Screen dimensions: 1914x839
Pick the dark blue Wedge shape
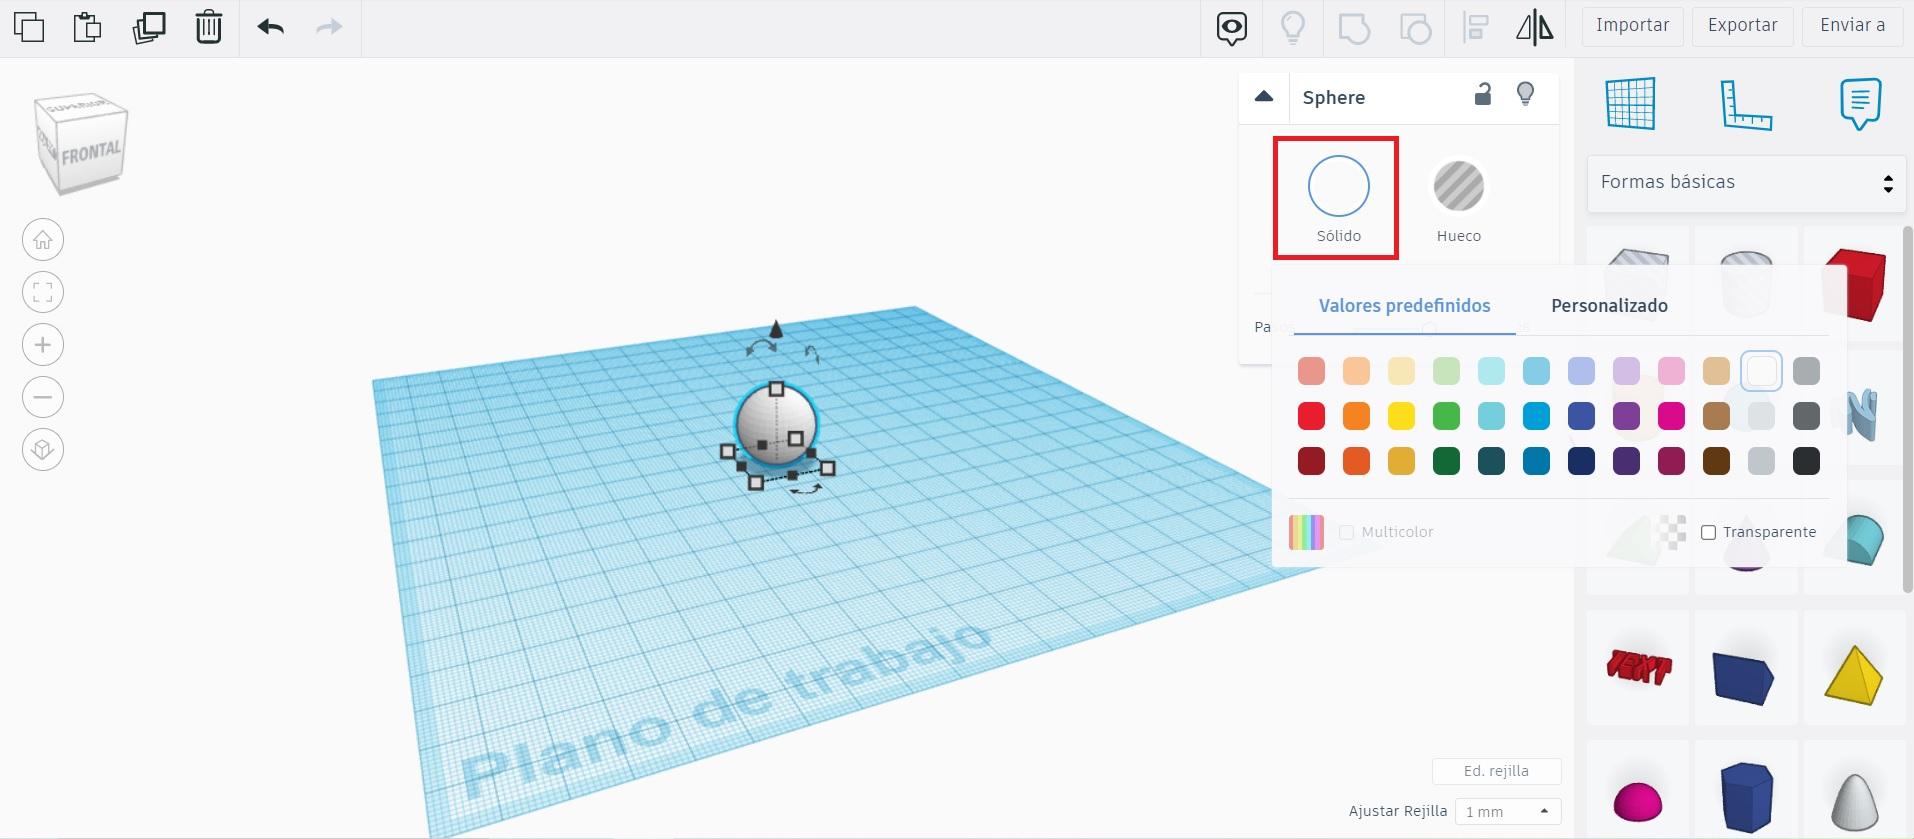1743,678
